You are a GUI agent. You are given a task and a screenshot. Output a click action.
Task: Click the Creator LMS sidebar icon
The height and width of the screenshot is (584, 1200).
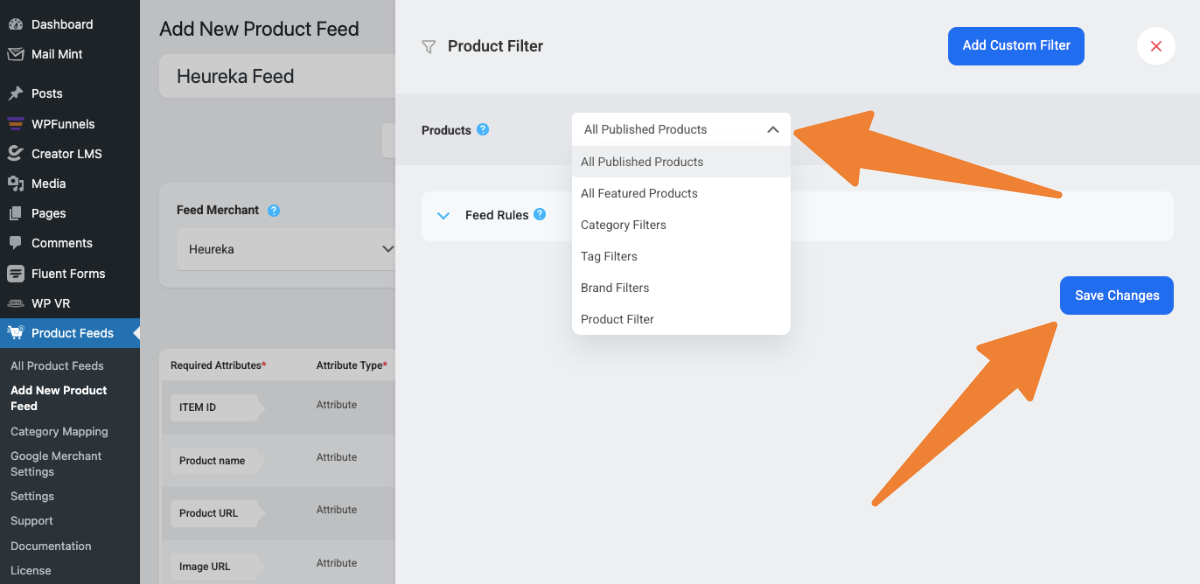(15, 154)
